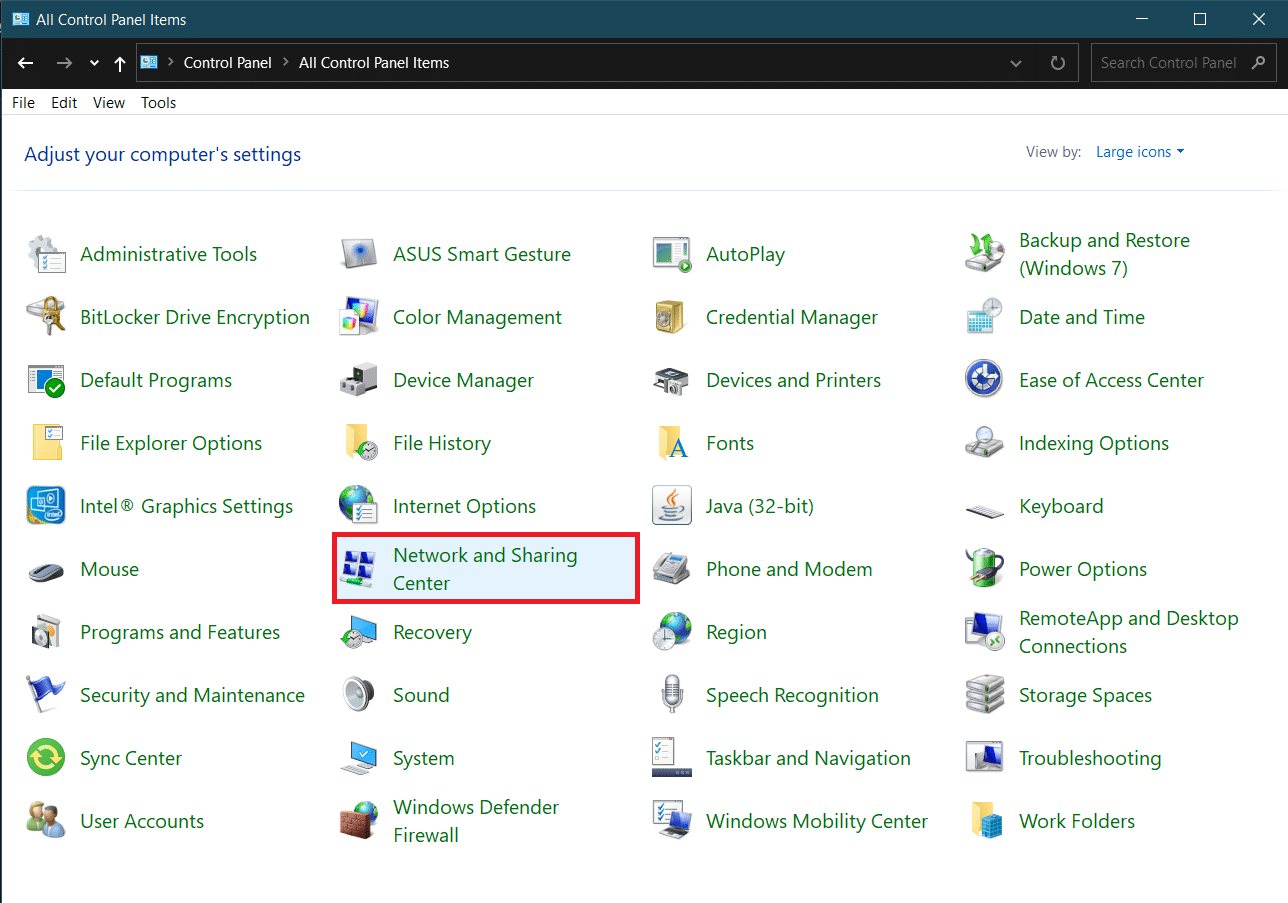Image resolution: width=1288 pixels, height=903 pixels.
Task: Open the Storage Spaces link
Action: point(1085,695)
